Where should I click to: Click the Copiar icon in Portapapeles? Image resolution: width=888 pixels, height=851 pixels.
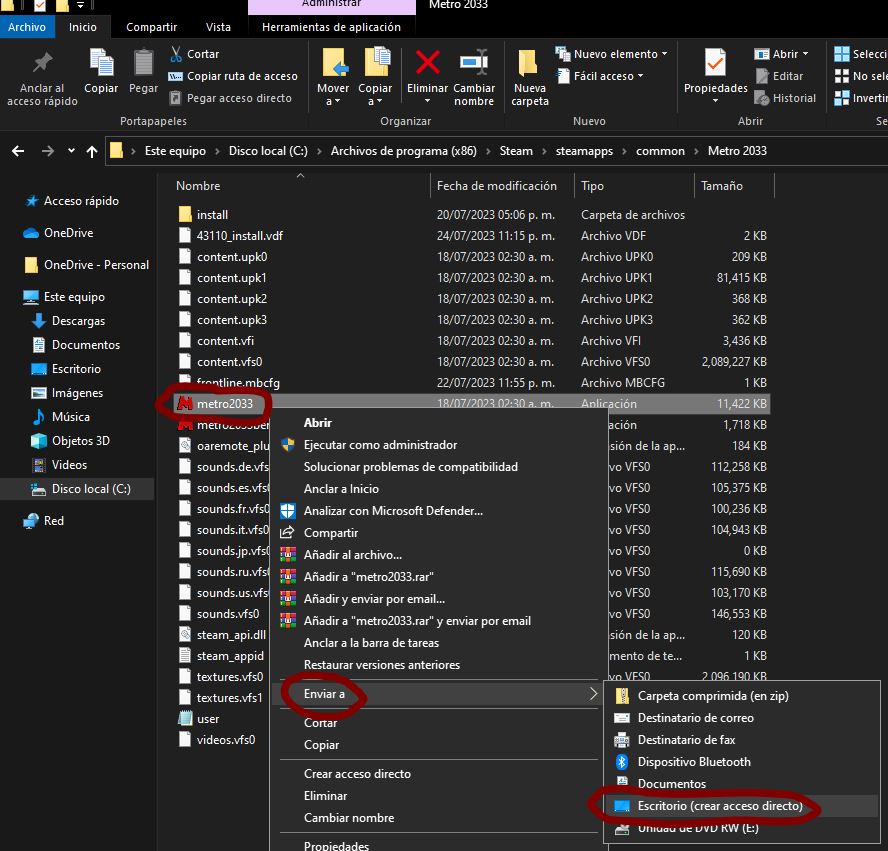[x=101, y=62]
